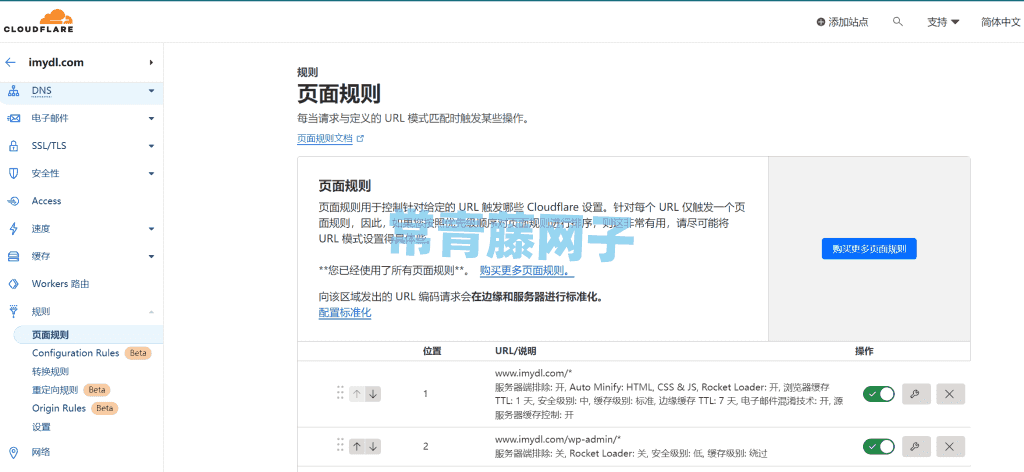Collapse the rules section arrow
Screen dimensions: 1024x472
152,312
